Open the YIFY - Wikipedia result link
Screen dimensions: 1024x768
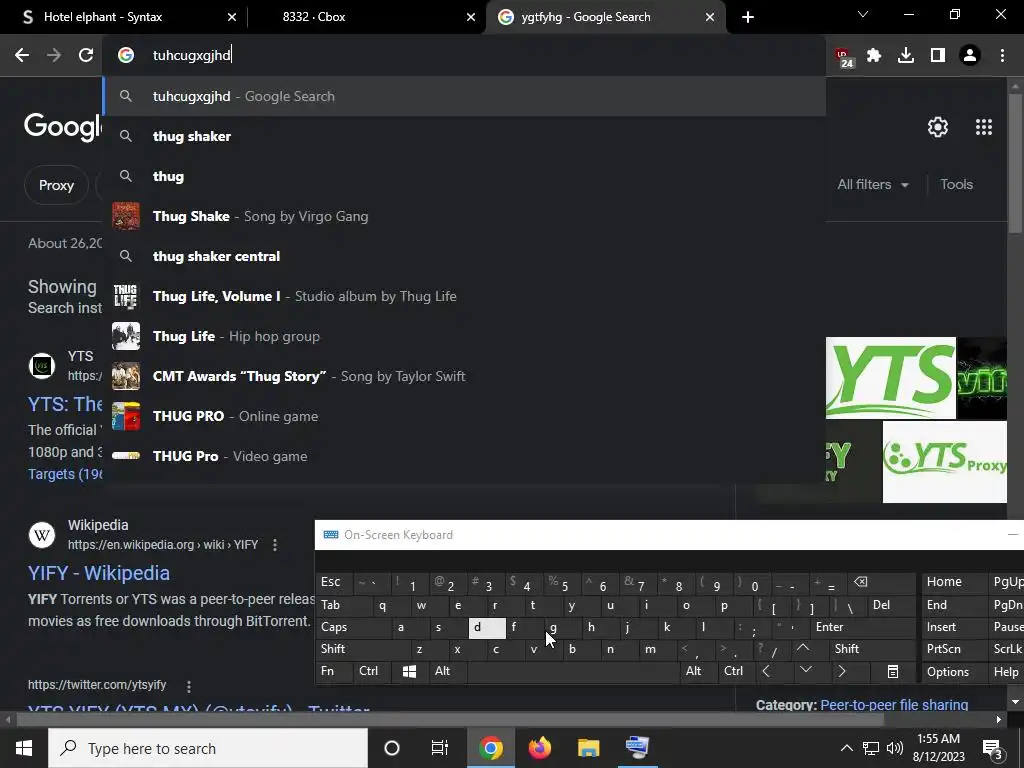99,573
